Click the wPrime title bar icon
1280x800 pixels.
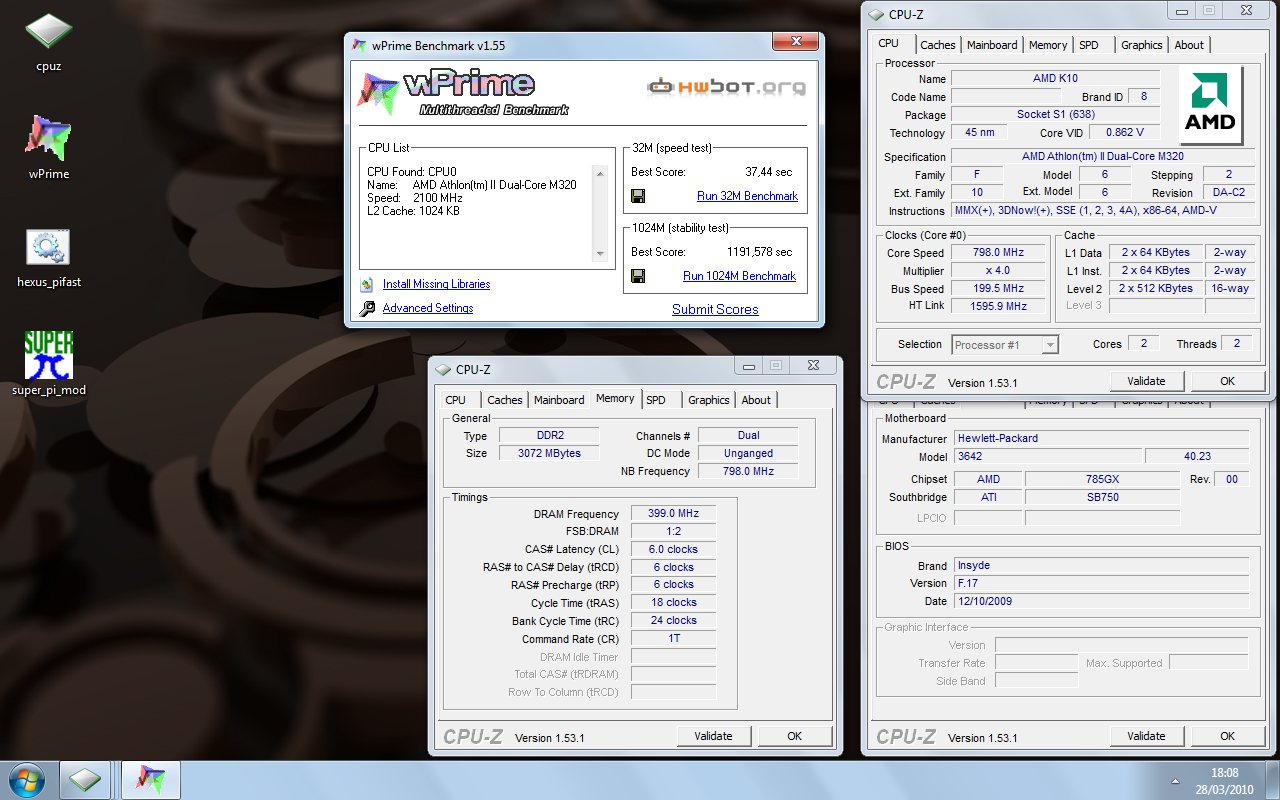tap(359, 45)
